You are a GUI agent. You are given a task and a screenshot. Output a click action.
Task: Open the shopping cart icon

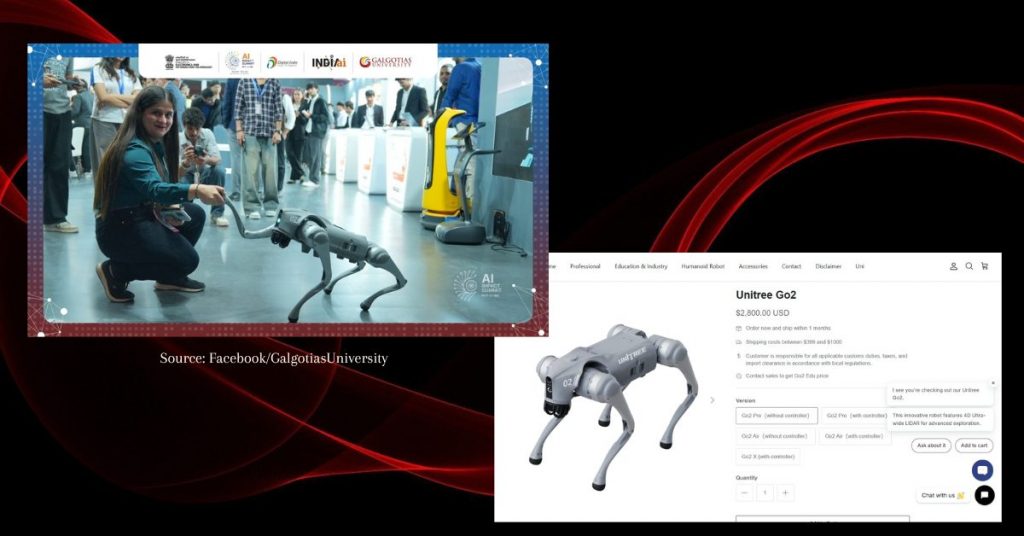click(x=985, y=267)
